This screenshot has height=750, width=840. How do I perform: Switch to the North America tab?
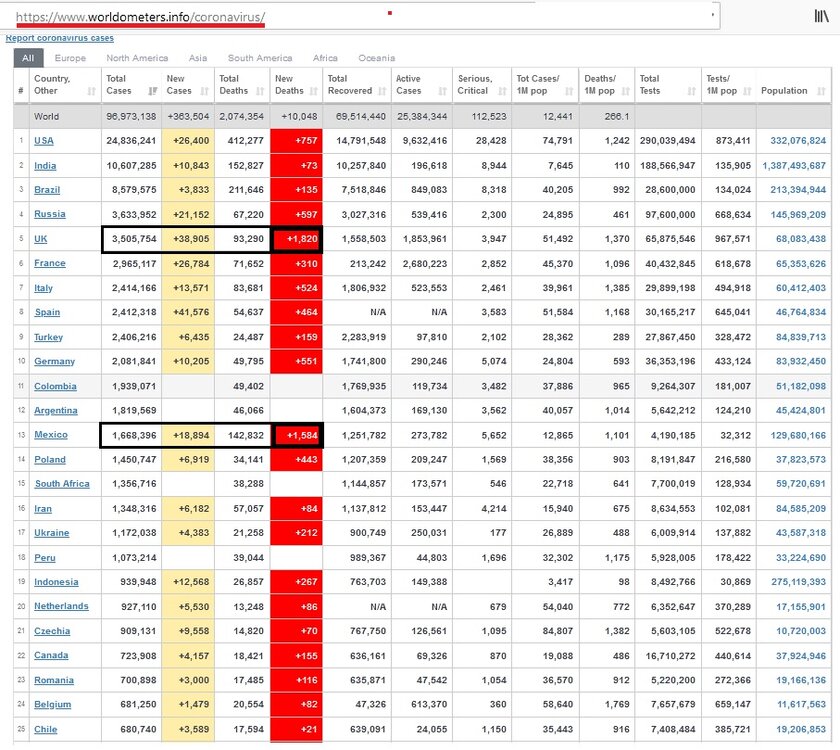pos(137,58)
